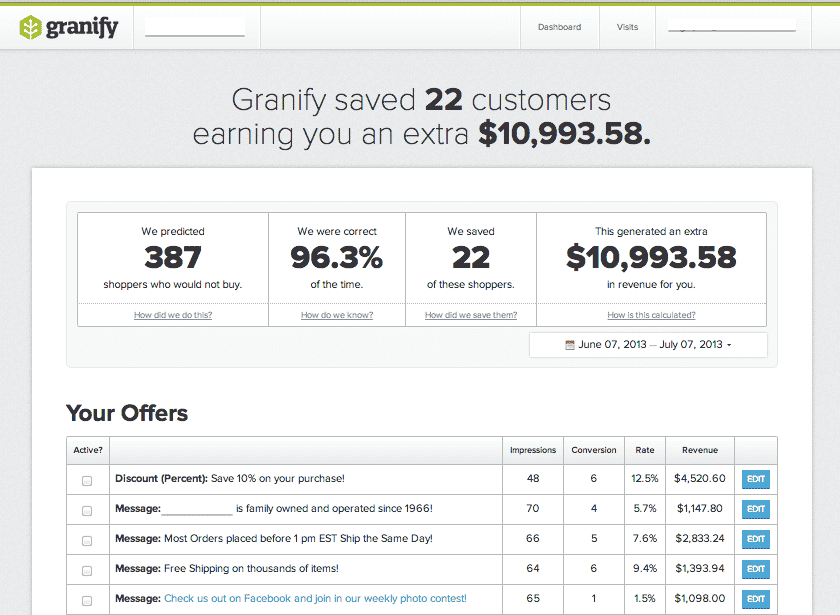Toggle Active checkbox for Discount Percent offer
840x615 pixels.
87,480
